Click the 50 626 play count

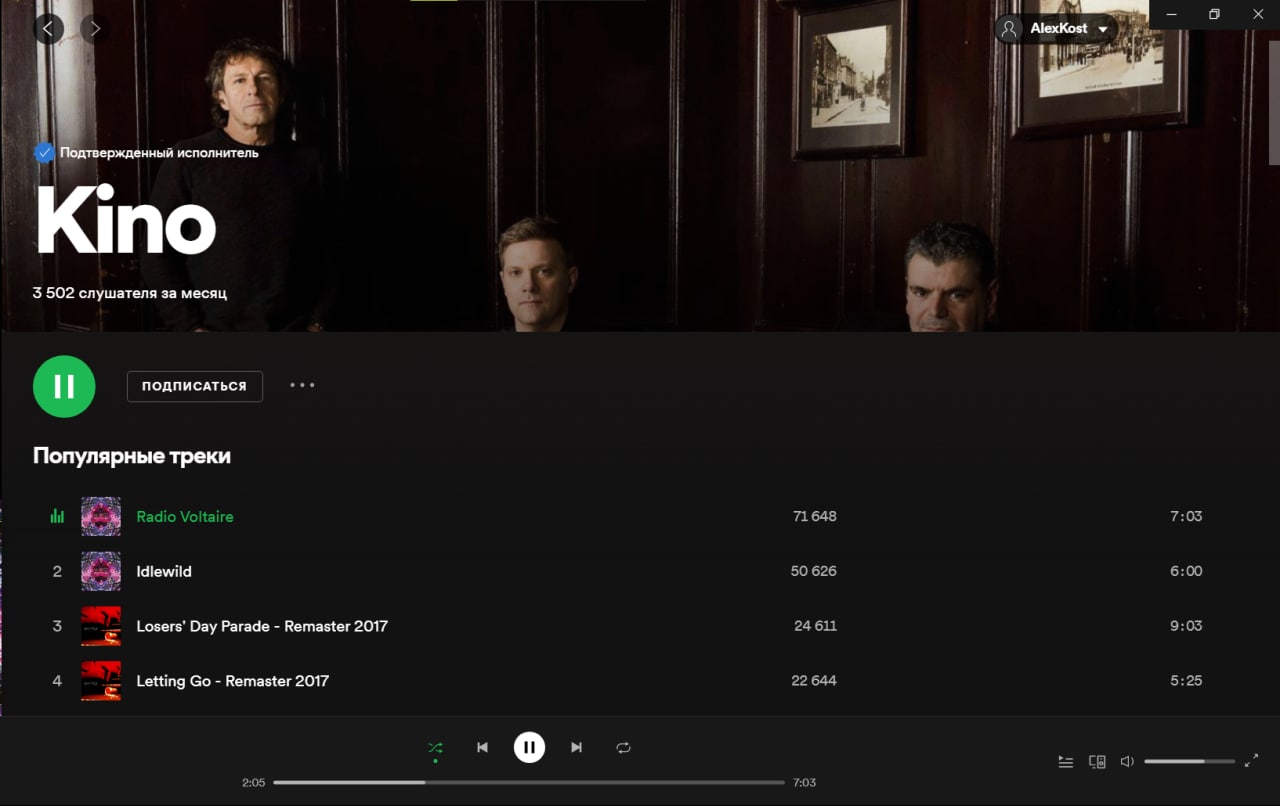pyautogui.click(x=814, y=571)
